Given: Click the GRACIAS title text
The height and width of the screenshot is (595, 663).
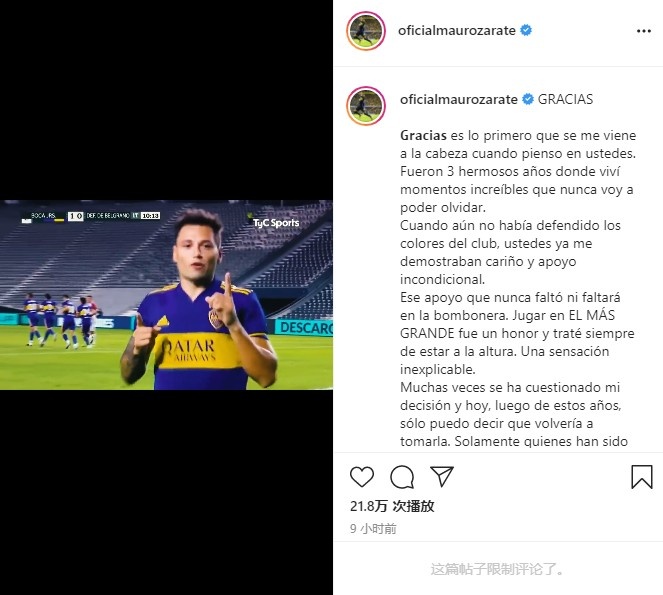Looking at the screenshot, I should (x=565, y=99).
